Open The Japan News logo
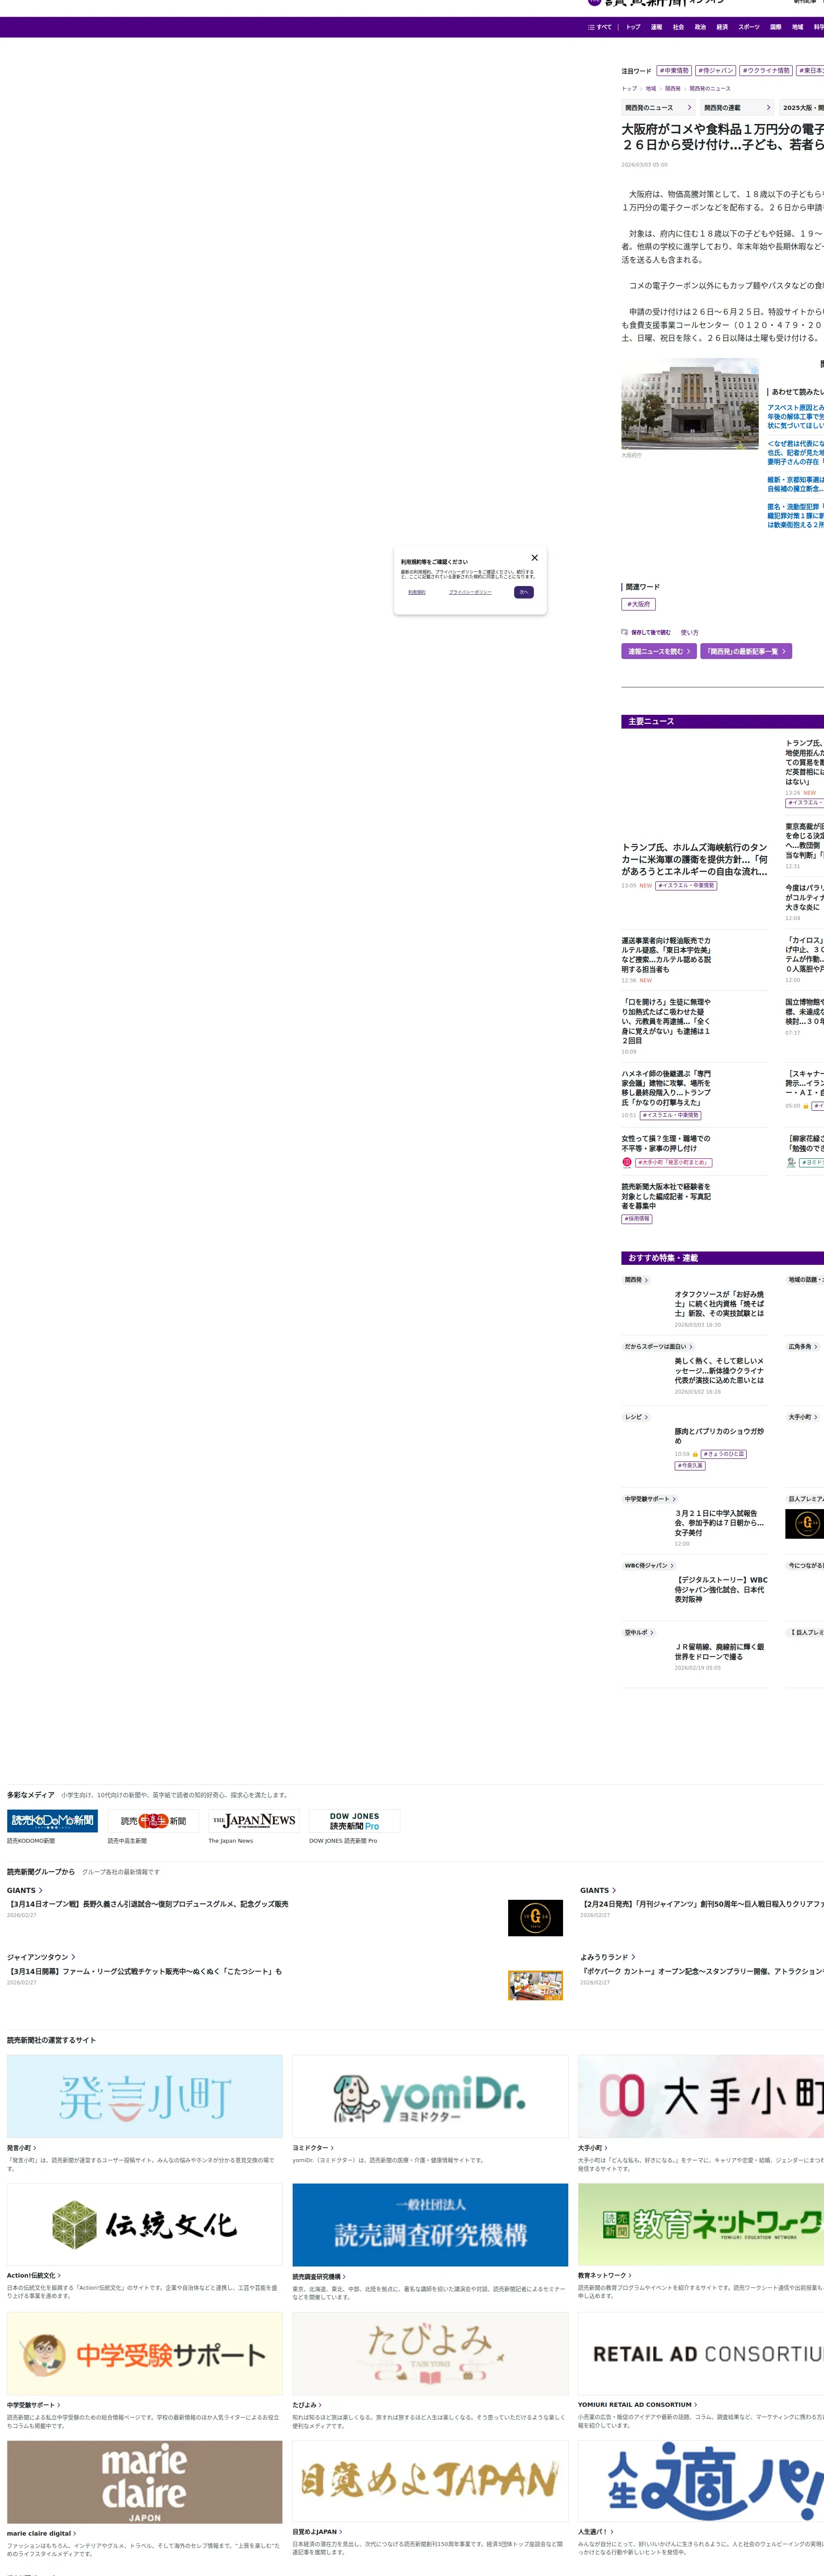Image resolution: width=824 pixels, height=2576 pixels. coord(254,1820)
